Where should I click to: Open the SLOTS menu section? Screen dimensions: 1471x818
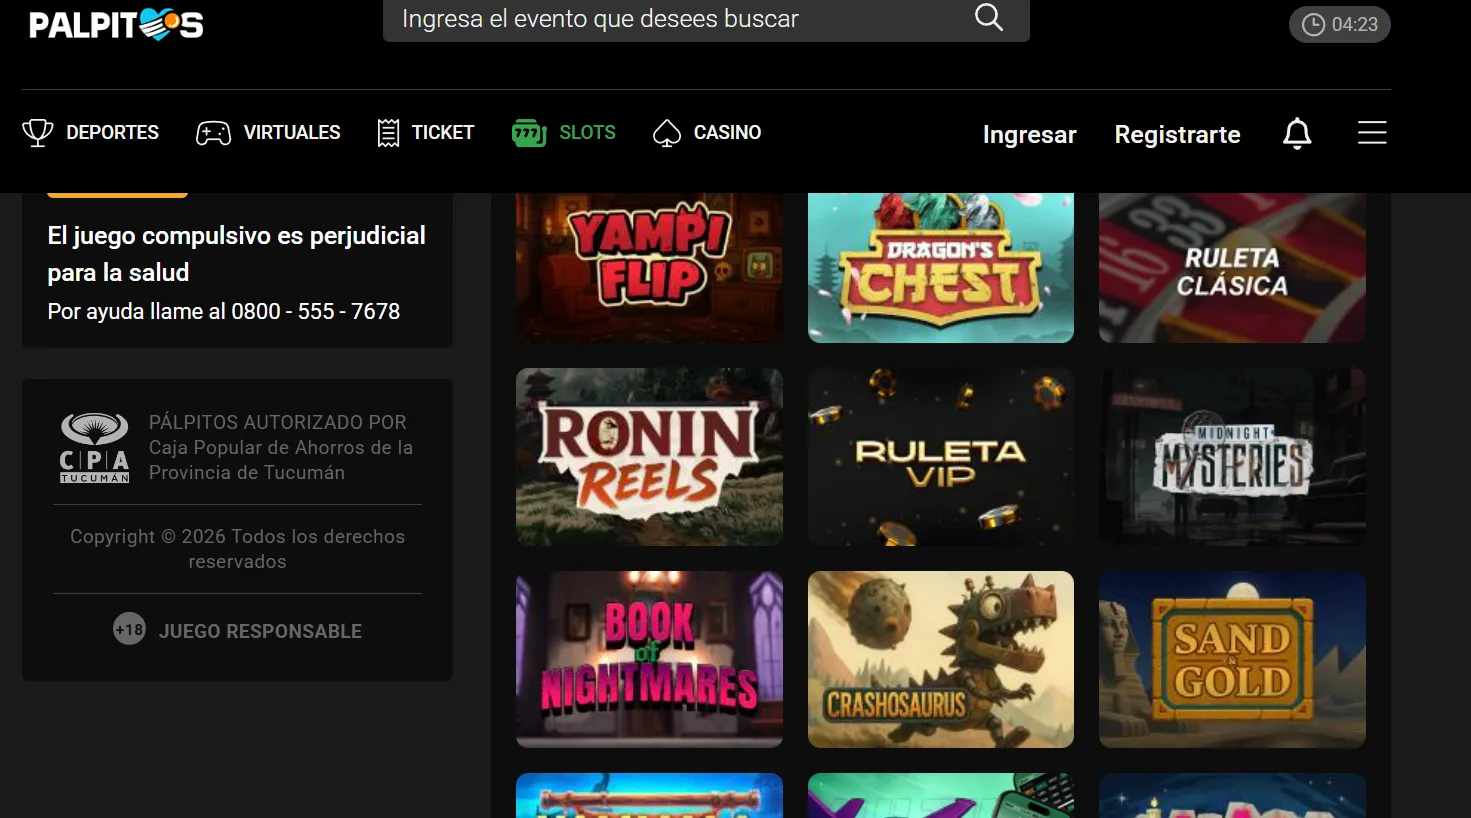coord(587,133)
